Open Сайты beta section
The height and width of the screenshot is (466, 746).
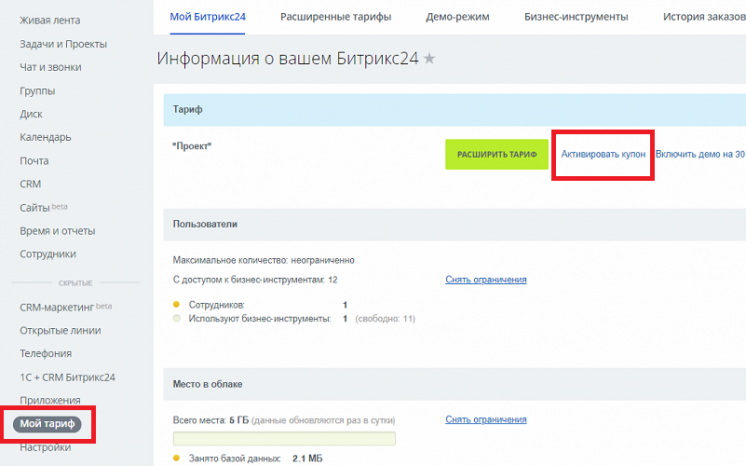click(43, 207)
